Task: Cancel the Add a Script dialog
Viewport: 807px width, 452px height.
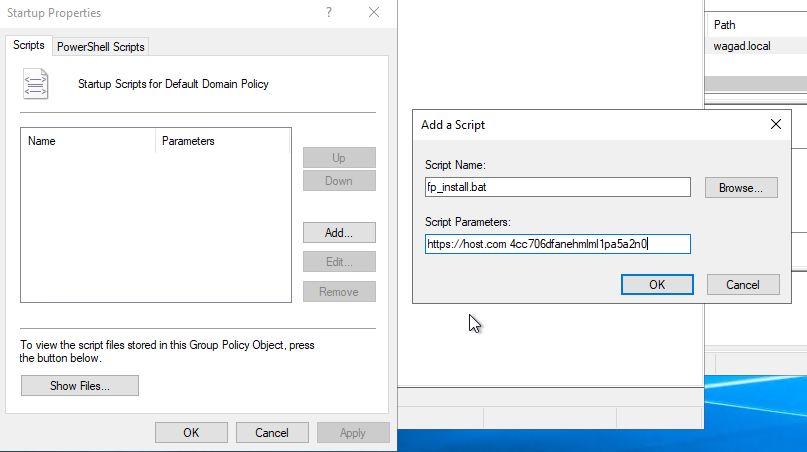Action: point(743,285)
